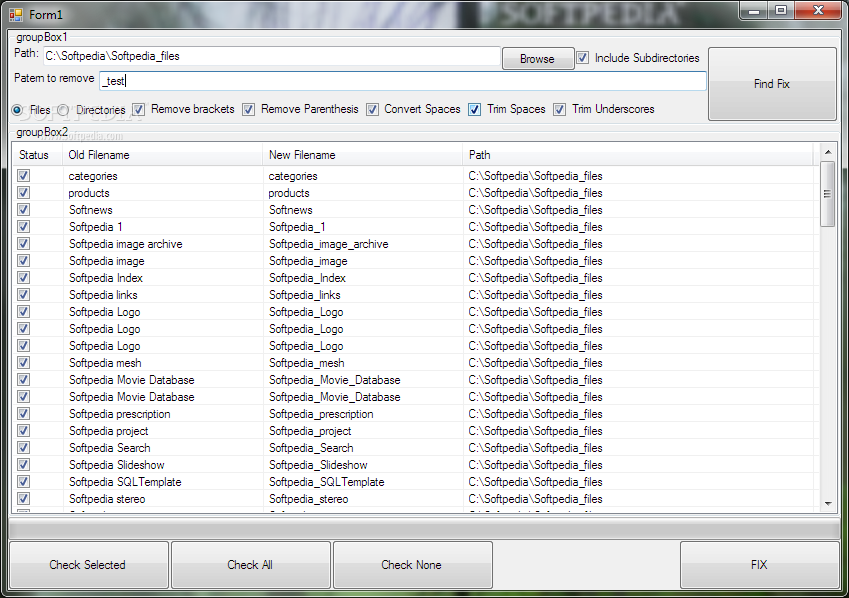Minimize the Form1 window
849x598 pixels.
click(x=754, y=10)
